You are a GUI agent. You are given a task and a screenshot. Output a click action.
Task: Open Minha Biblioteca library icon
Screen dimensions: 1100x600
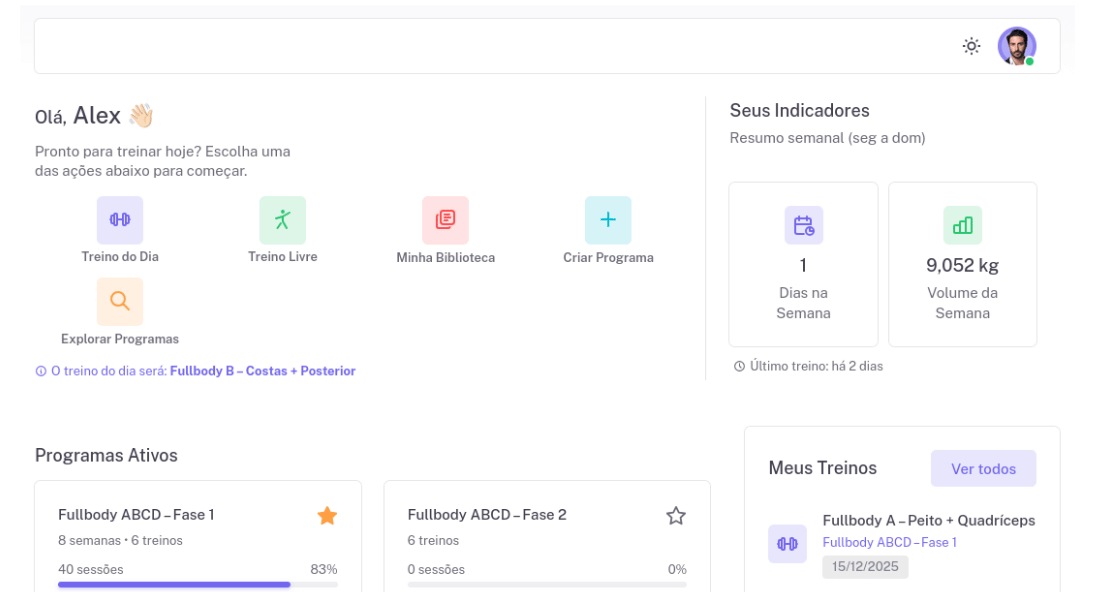pyautogui.click(x=445, y=220)
